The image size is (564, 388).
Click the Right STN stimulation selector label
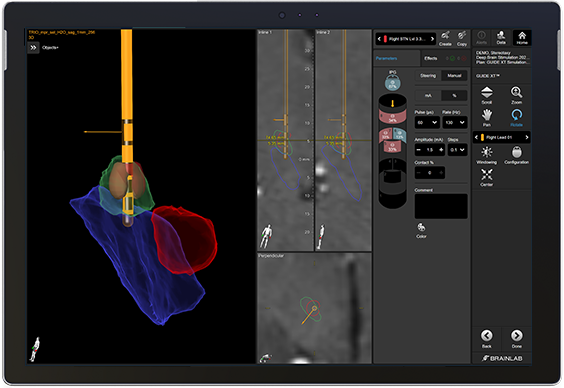point(407,39)
